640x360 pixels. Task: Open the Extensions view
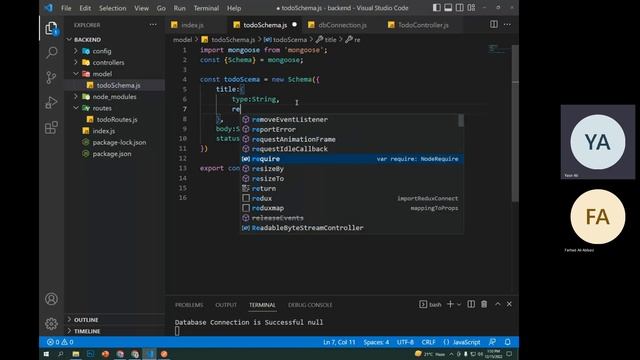pos(51,128)
